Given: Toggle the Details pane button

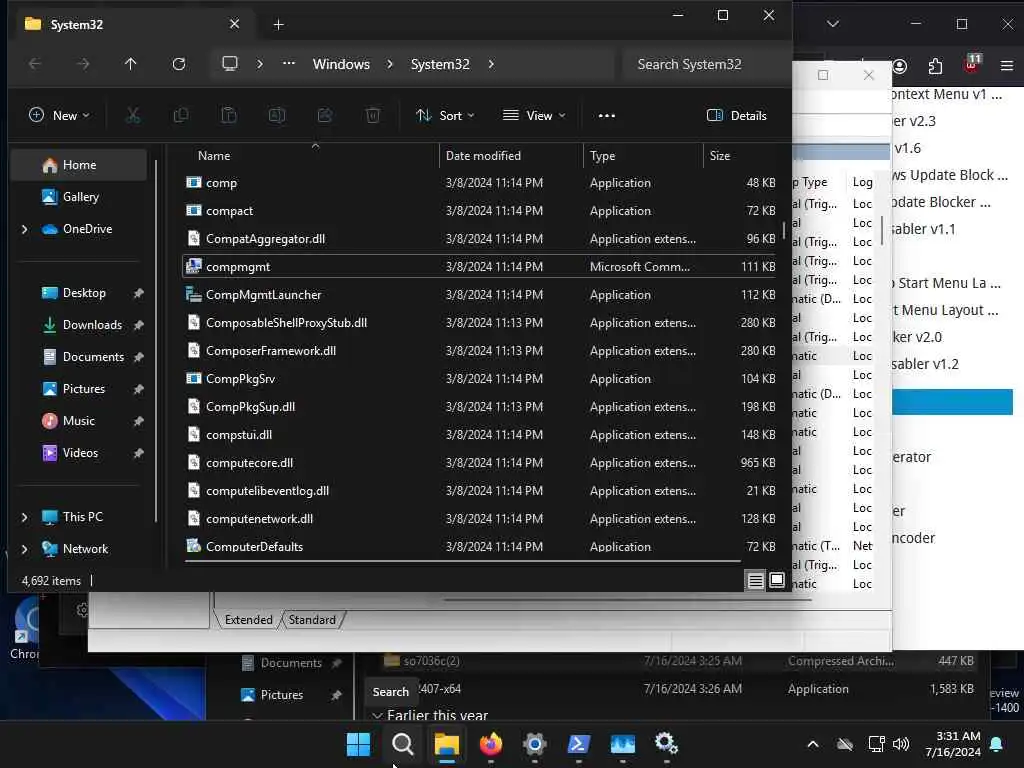Looking at the screenshot, I should pos(737,116).
